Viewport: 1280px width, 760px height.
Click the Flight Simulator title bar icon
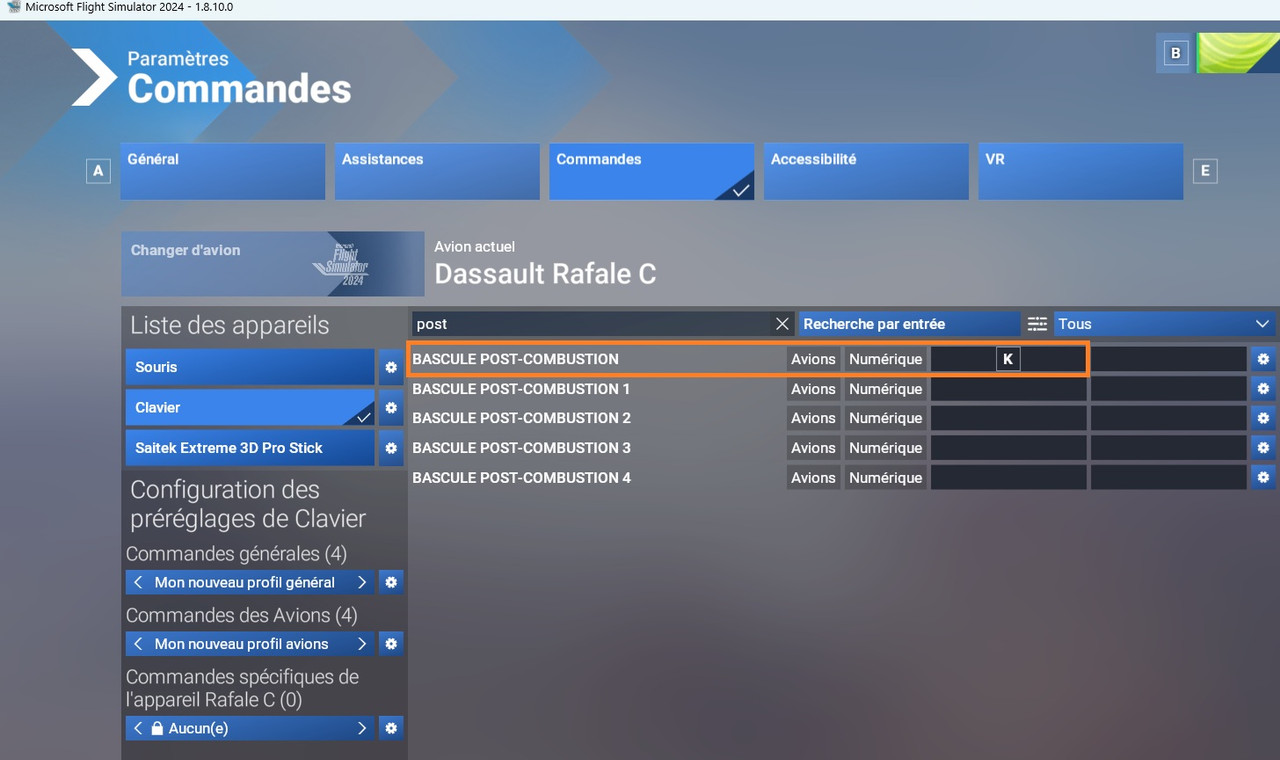coord(13,7)
